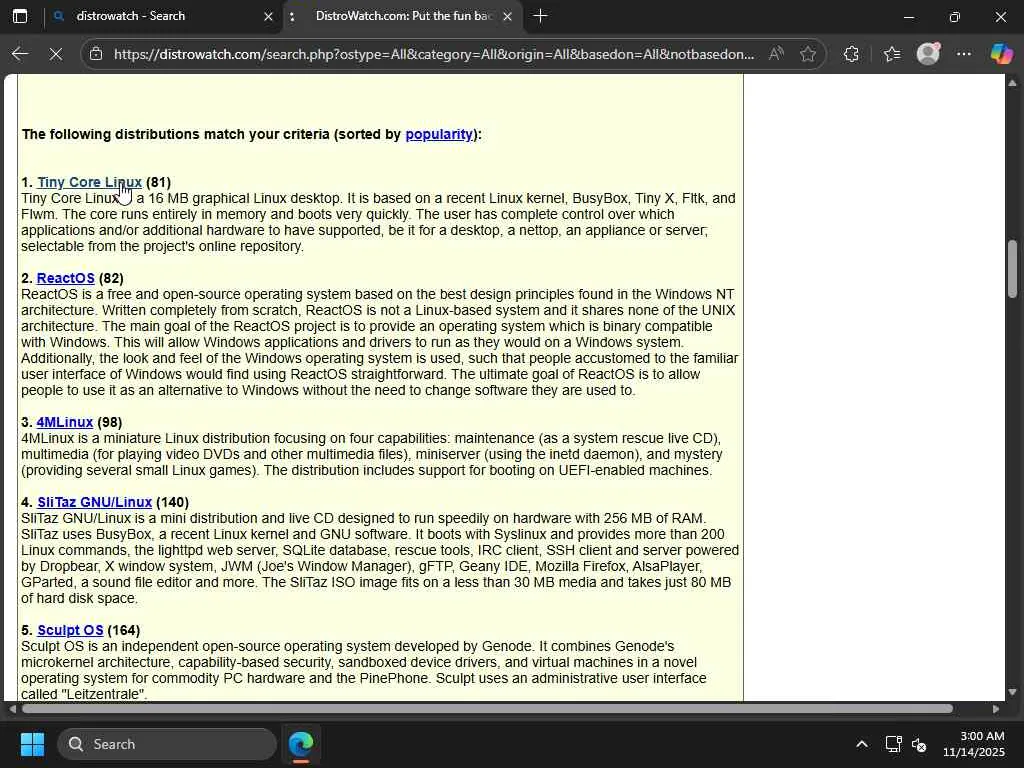Add this page to favorites star
This screenshot has width=1024, height=768.
(x=808, y=54)
